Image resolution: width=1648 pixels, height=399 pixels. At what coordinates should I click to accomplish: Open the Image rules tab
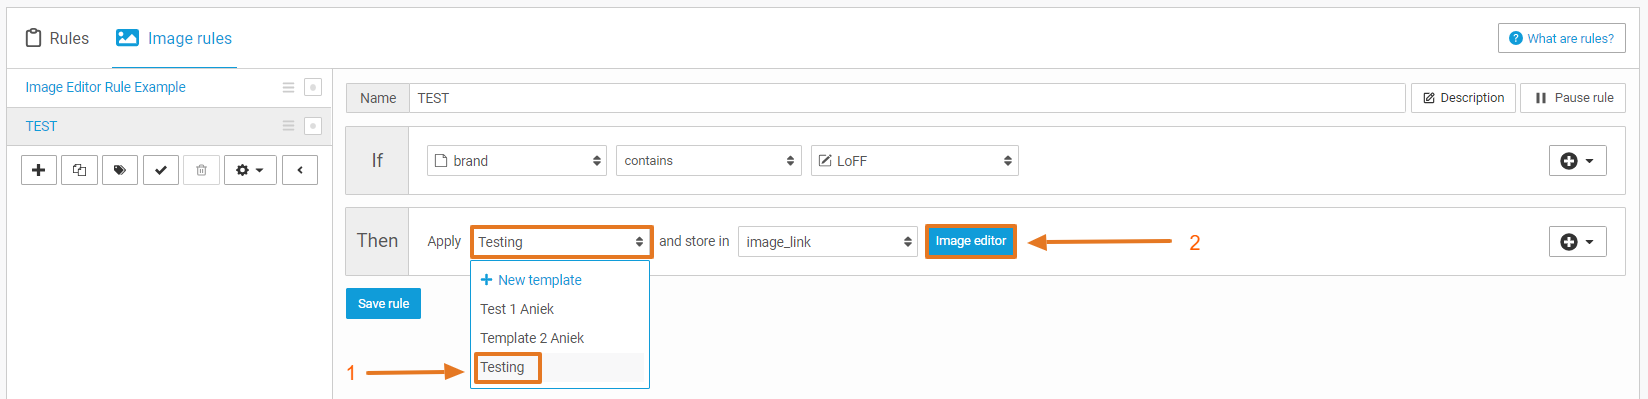point(174,38)
